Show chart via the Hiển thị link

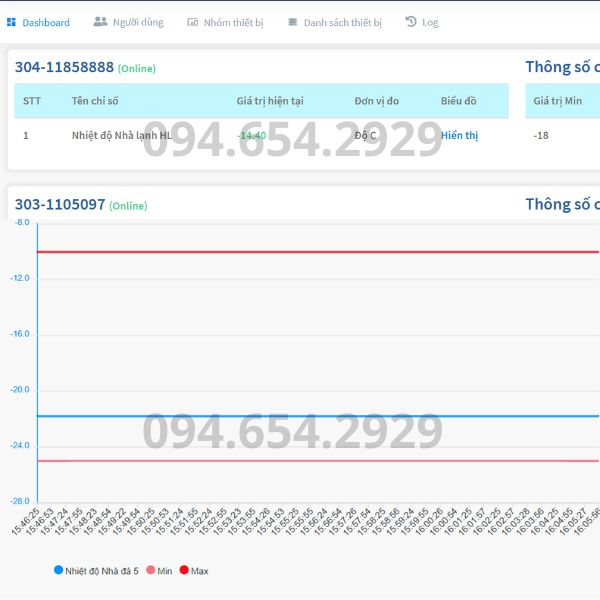point(459,136)
